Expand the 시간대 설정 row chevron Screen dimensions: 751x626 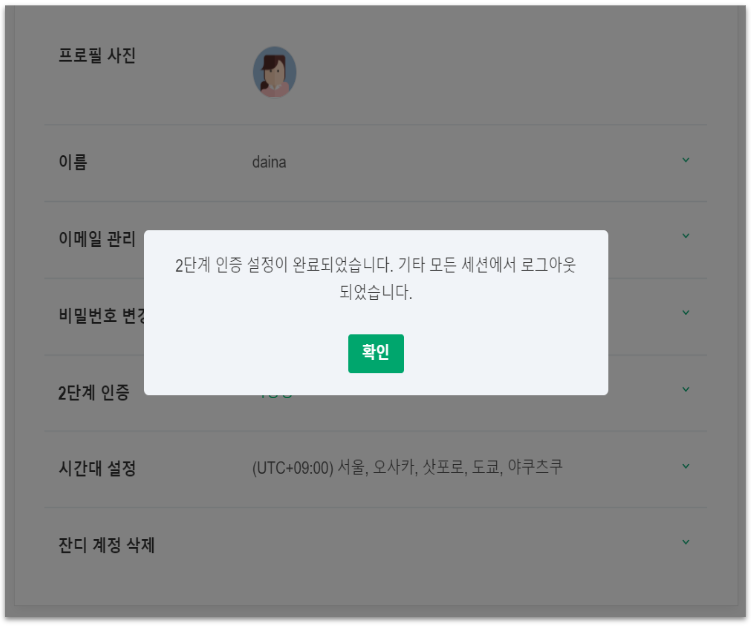(x=685, y=466)
